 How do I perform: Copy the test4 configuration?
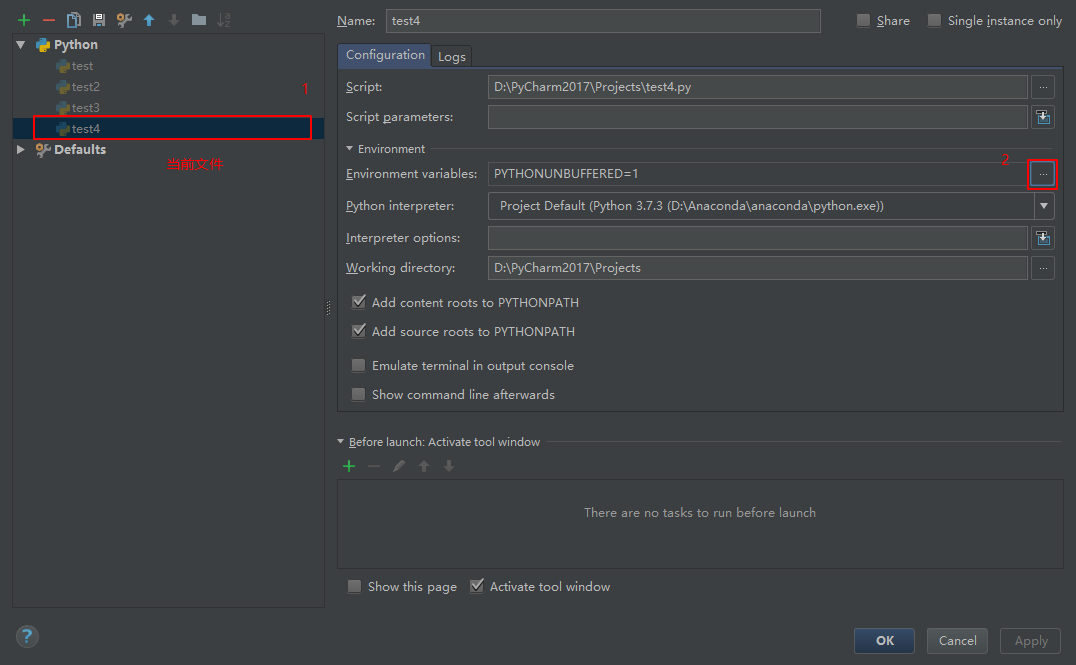click(72, 19)
